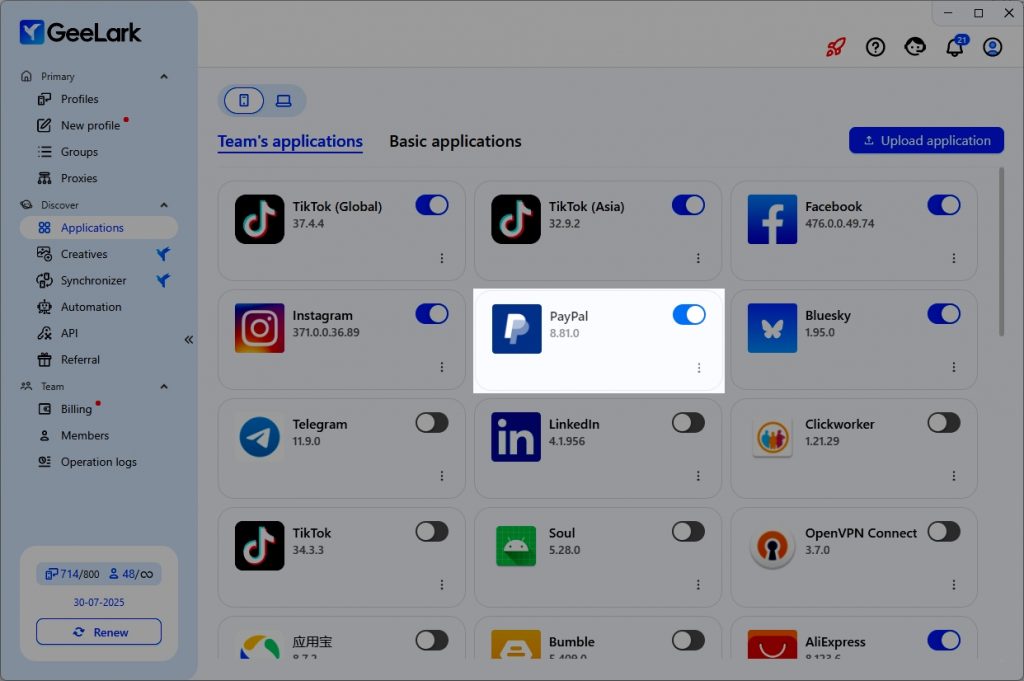Click the OpenVPN Connect app icon

point(772,546)
